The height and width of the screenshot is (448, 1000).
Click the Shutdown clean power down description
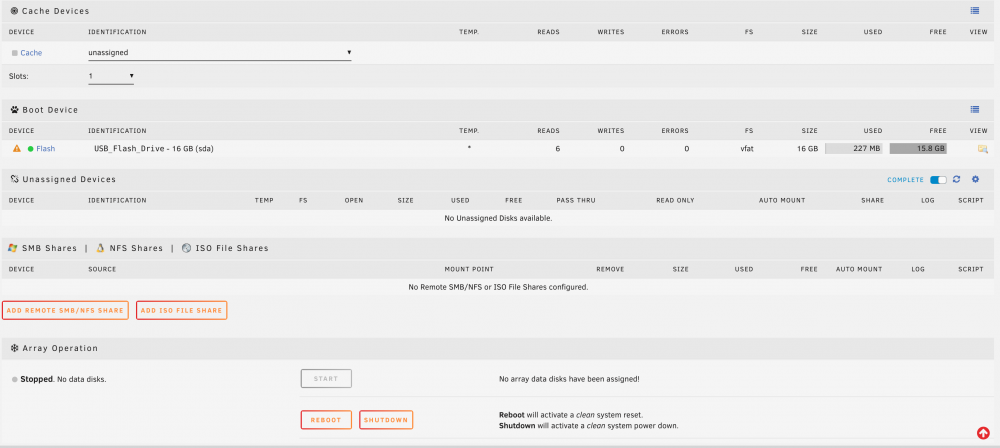588,426
